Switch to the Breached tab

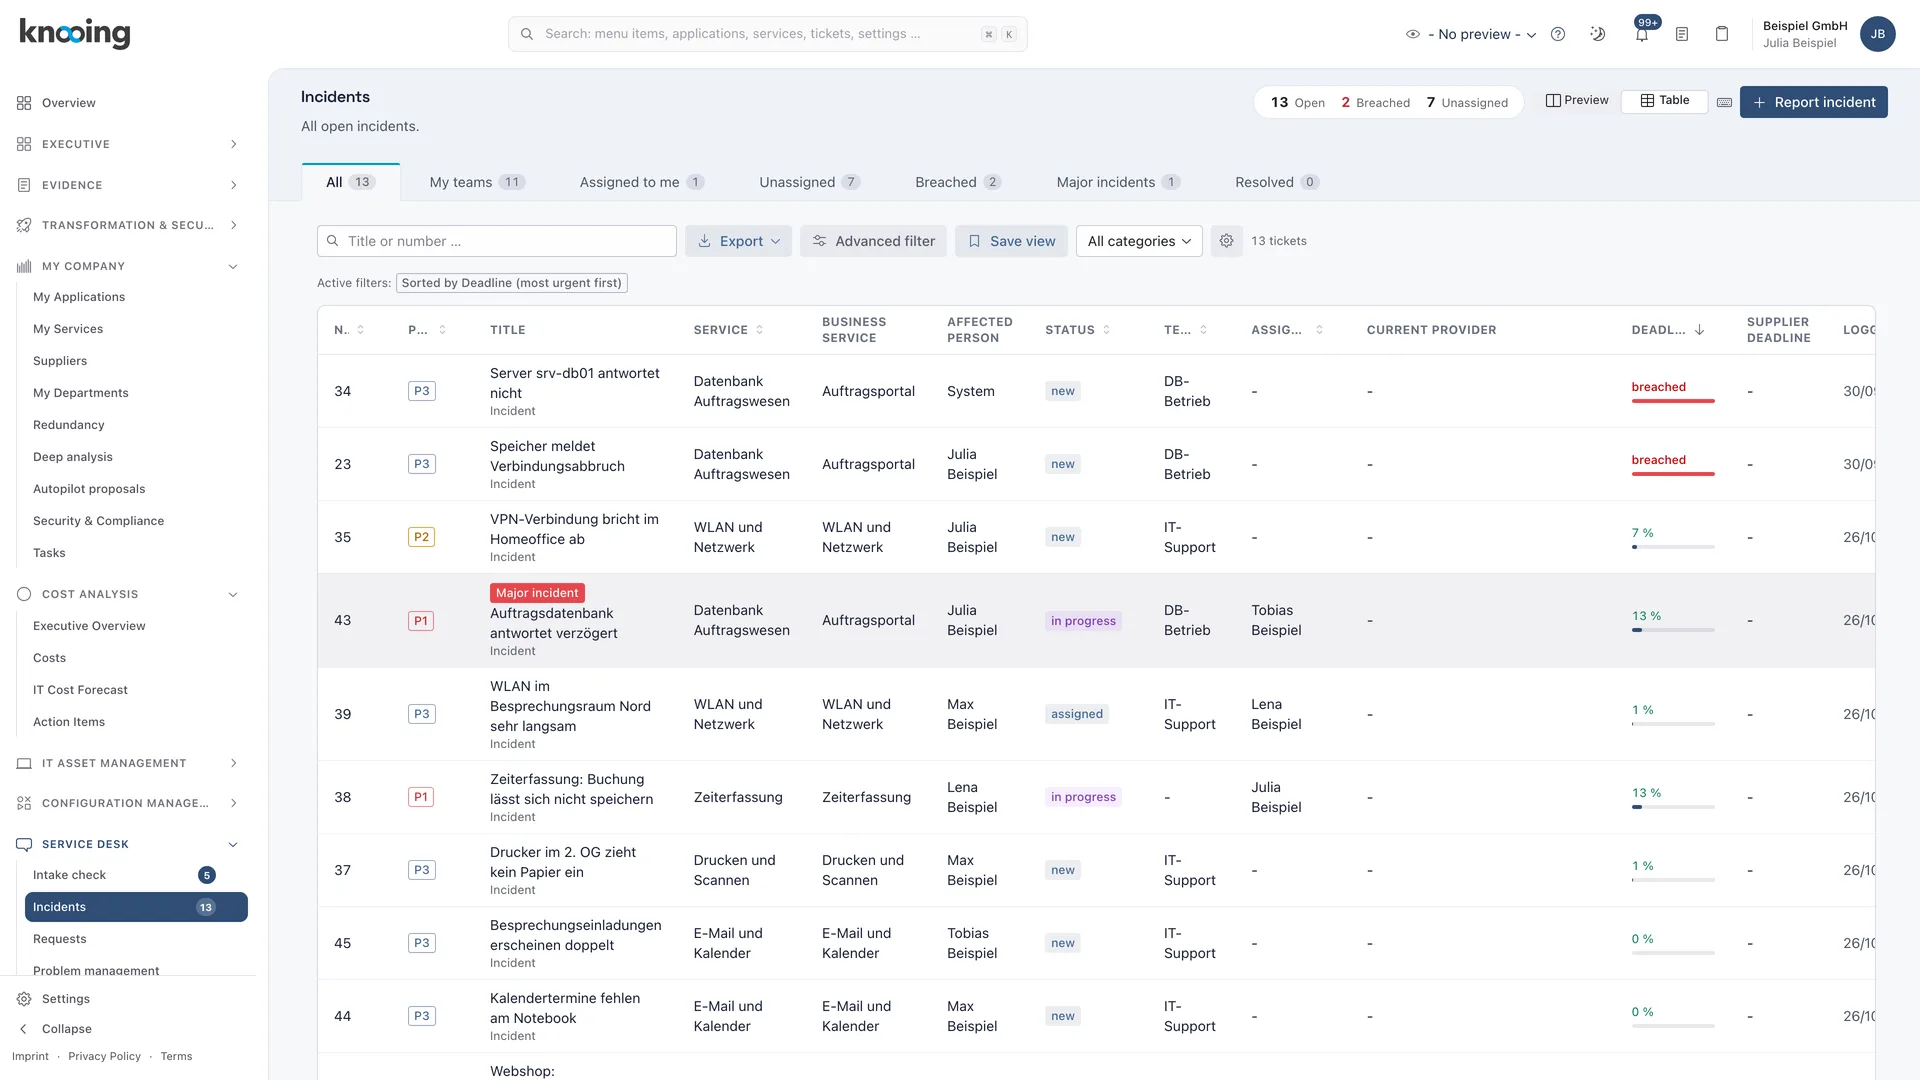[957, 182]
